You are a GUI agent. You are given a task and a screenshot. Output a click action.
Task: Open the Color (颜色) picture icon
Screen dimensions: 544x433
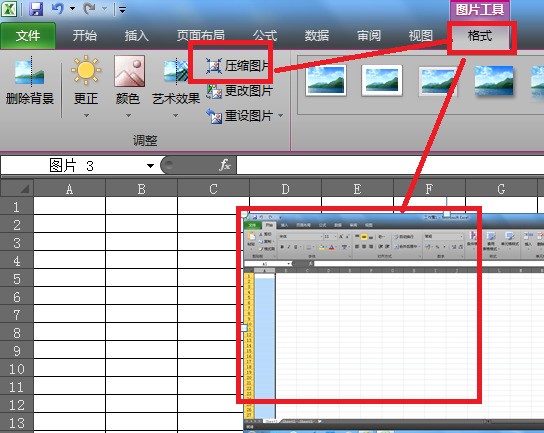[x=129, y=71]
